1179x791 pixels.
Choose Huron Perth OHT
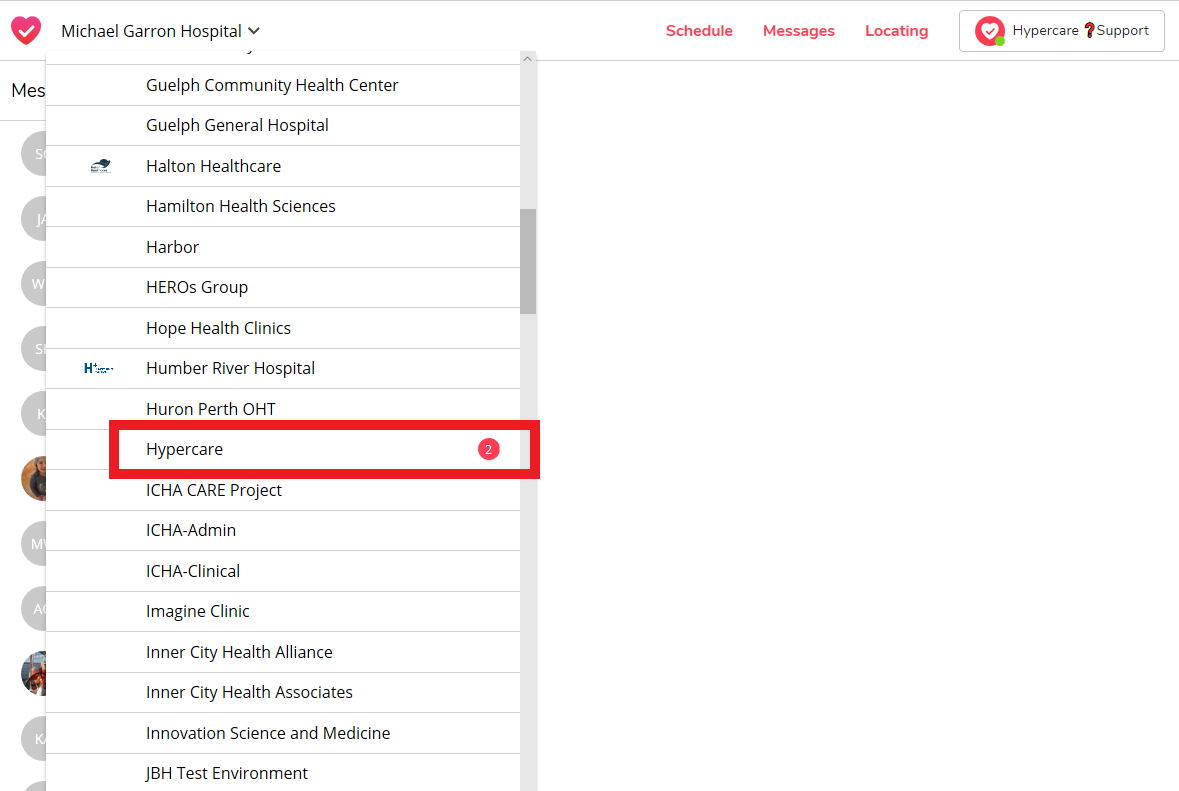point(283,409)
